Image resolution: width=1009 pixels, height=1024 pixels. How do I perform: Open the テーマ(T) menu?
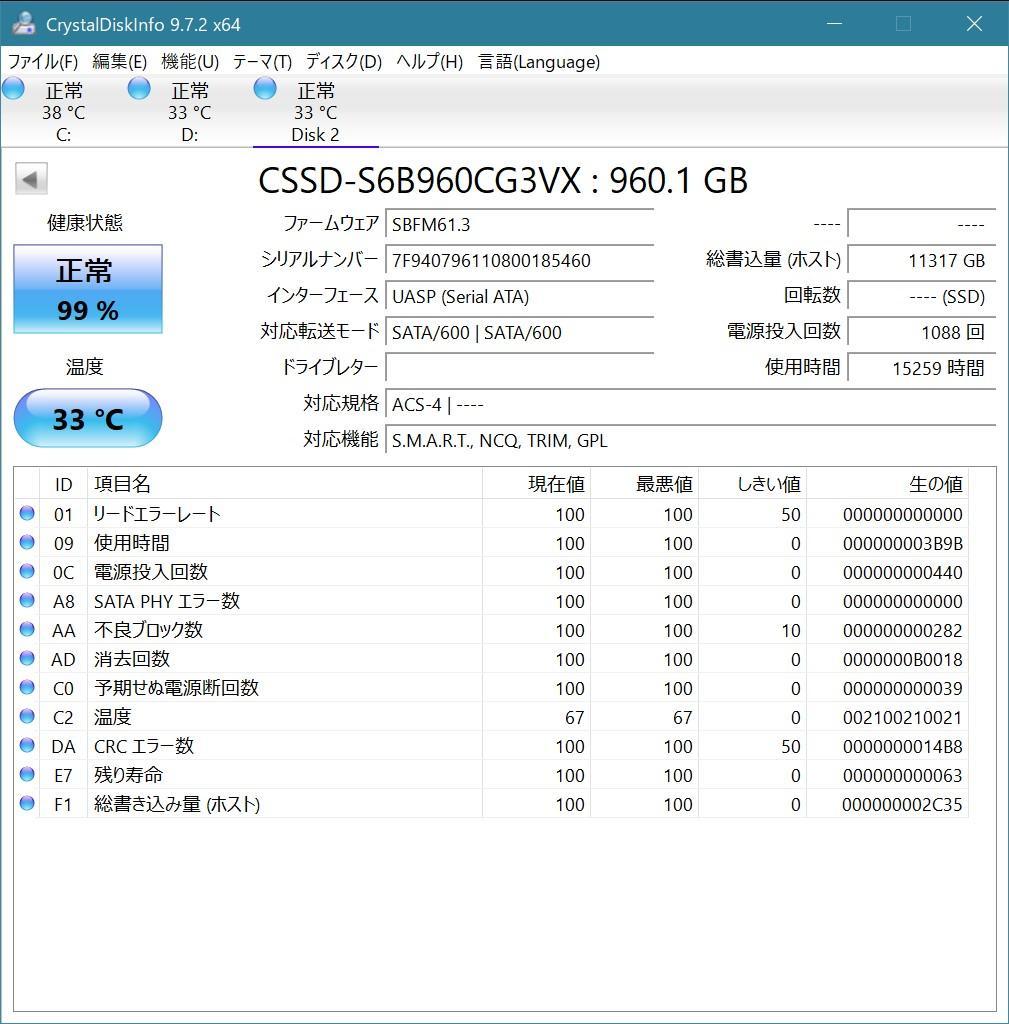pos(259,62)
